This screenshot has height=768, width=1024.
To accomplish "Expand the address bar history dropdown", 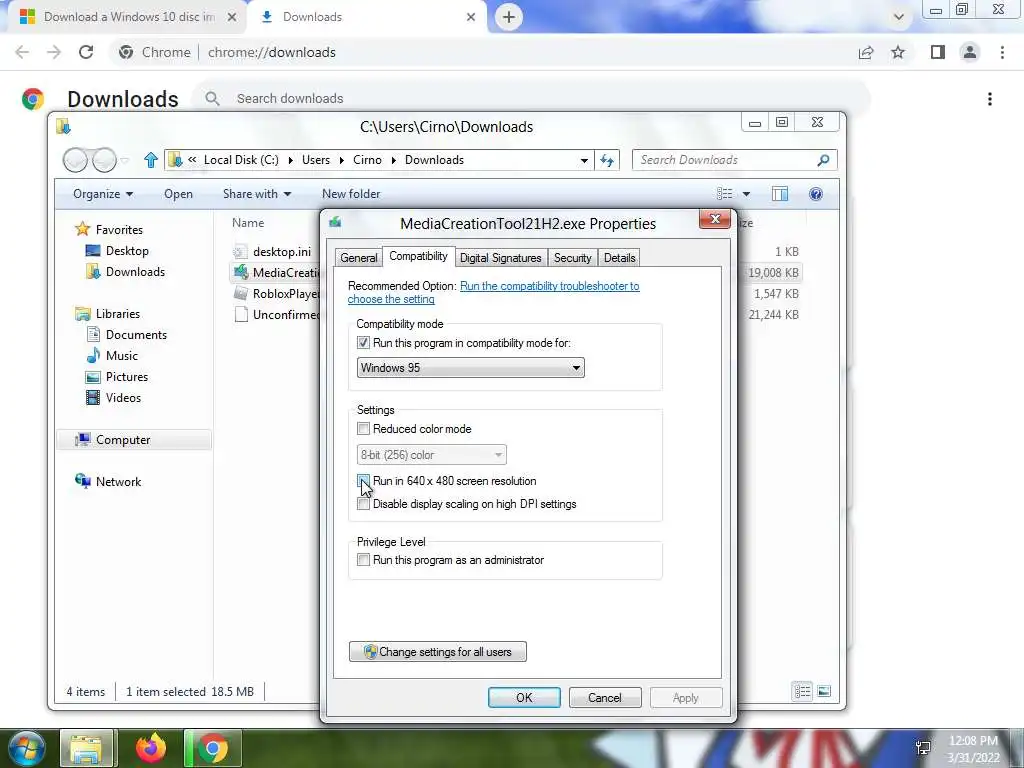I will (584, 160).
